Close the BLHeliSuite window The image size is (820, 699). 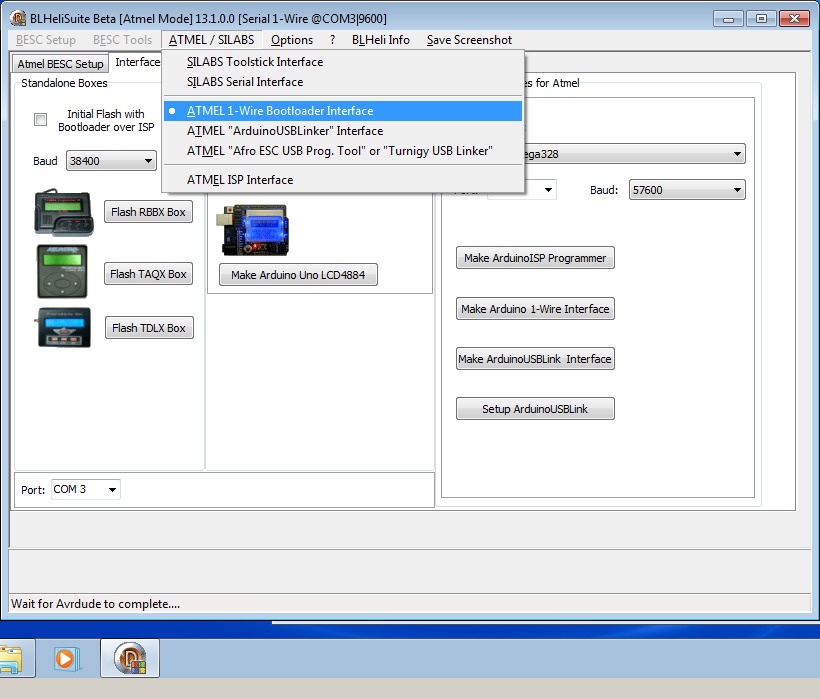[x=794, y=19]
